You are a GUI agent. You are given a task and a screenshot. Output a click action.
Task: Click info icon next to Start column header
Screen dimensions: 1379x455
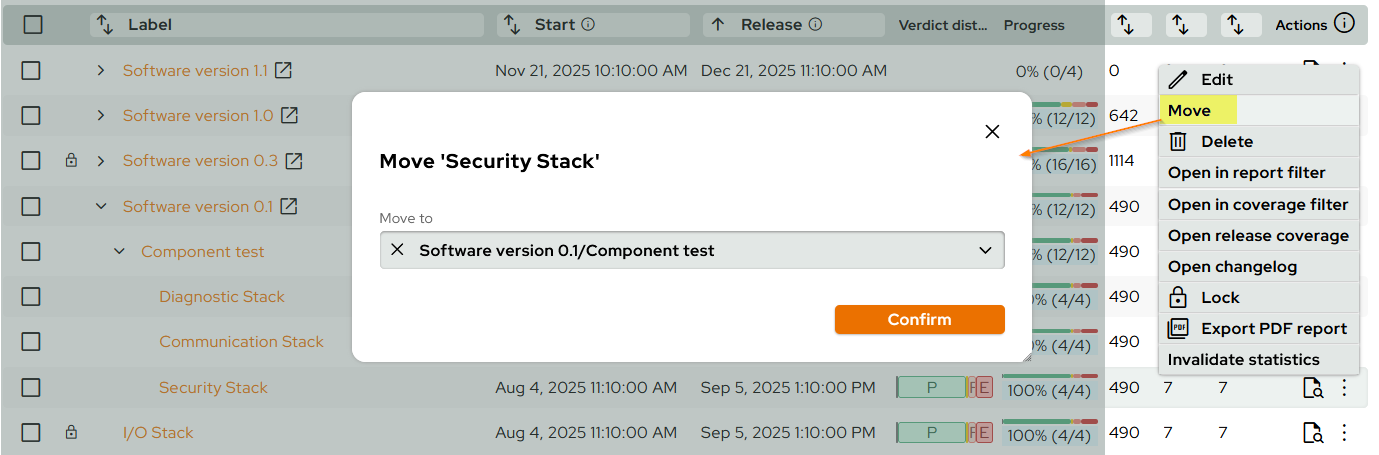[x=588, y=24]
